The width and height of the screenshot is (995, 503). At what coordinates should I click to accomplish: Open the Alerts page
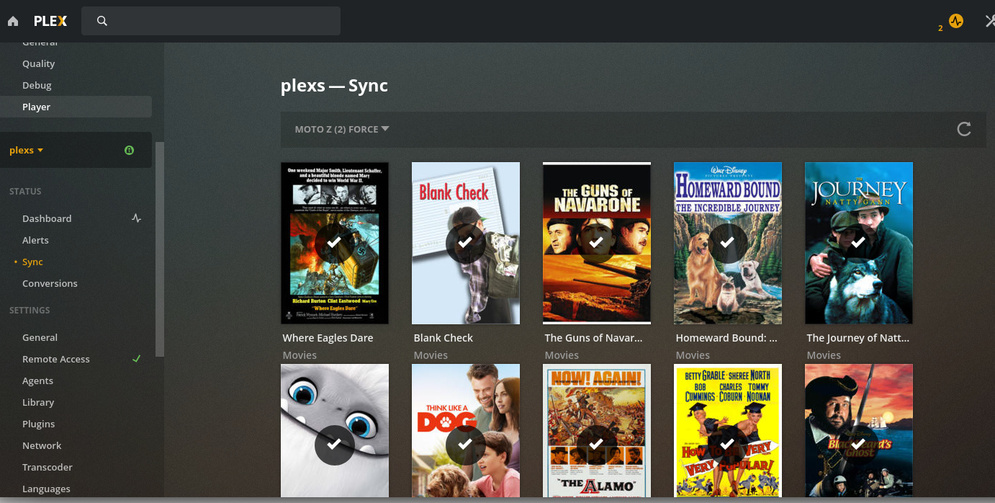click(x=36, y=240)
